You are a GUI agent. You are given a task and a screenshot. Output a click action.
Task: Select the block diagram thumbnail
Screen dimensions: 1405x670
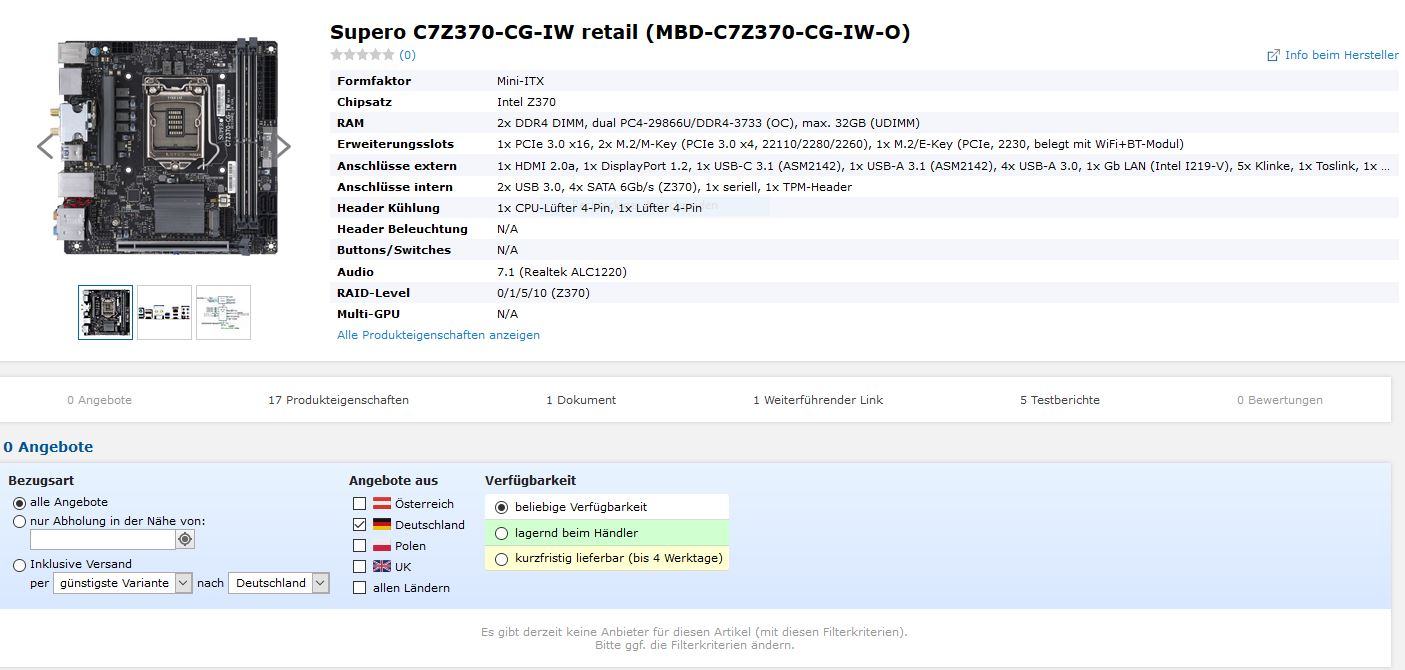click(223, 312)
